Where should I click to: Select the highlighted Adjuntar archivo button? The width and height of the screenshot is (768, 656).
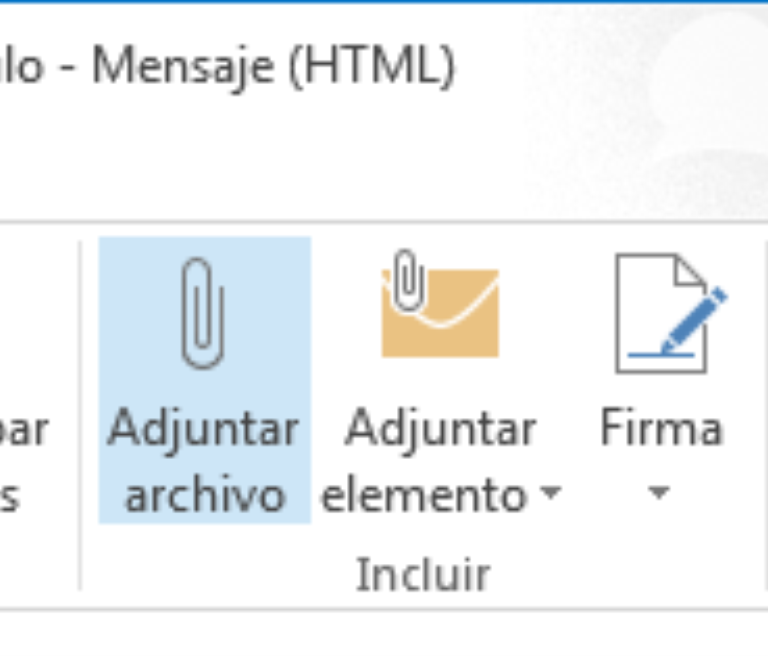pyautogui.click(x=205, y=380)
